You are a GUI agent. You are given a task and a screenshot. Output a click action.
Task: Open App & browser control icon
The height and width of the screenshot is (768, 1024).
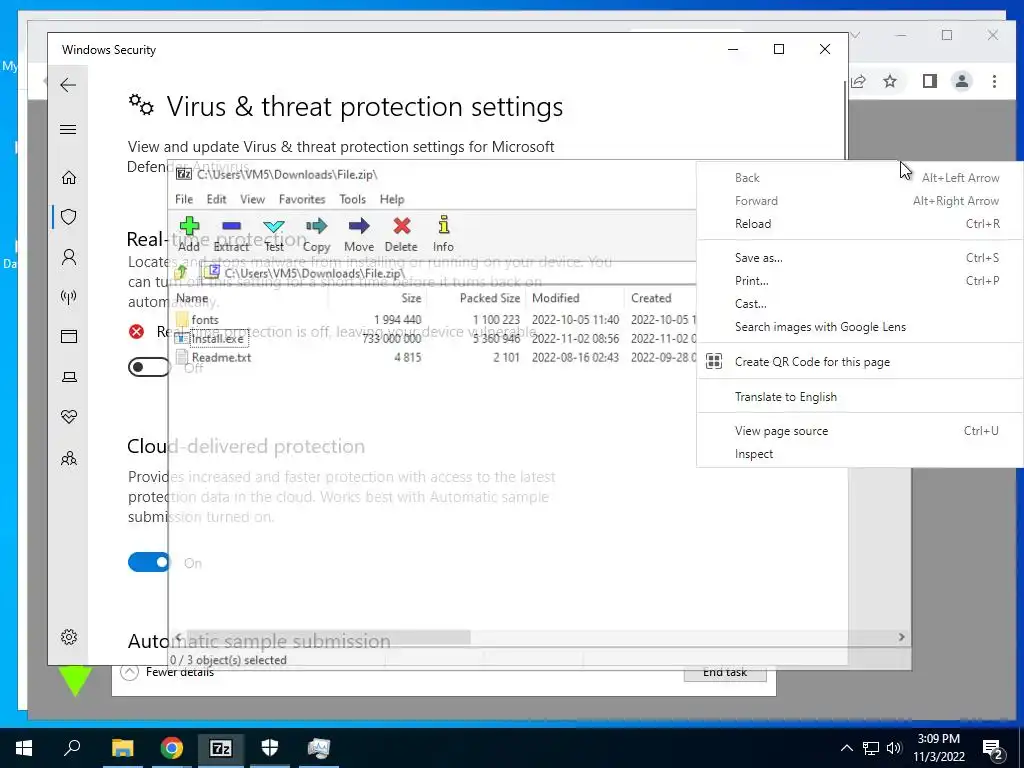[69, 336]
